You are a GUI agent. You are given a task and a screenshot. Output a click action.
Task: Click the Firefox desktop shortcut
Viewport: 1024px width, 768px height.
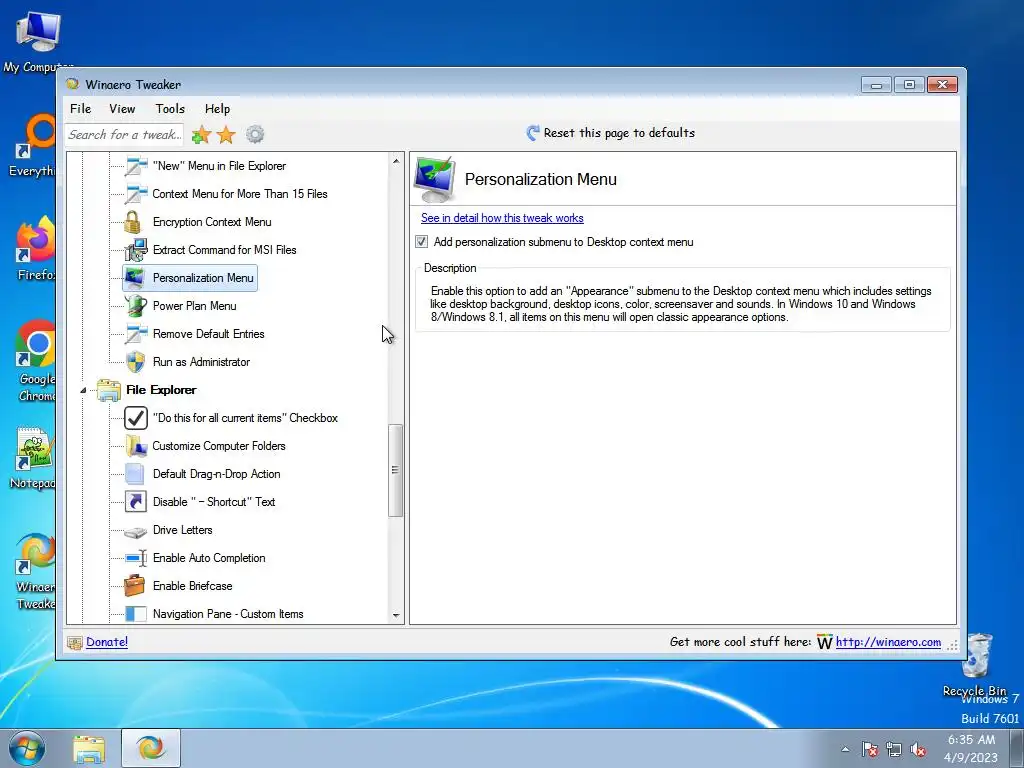(x=37, y=248)
